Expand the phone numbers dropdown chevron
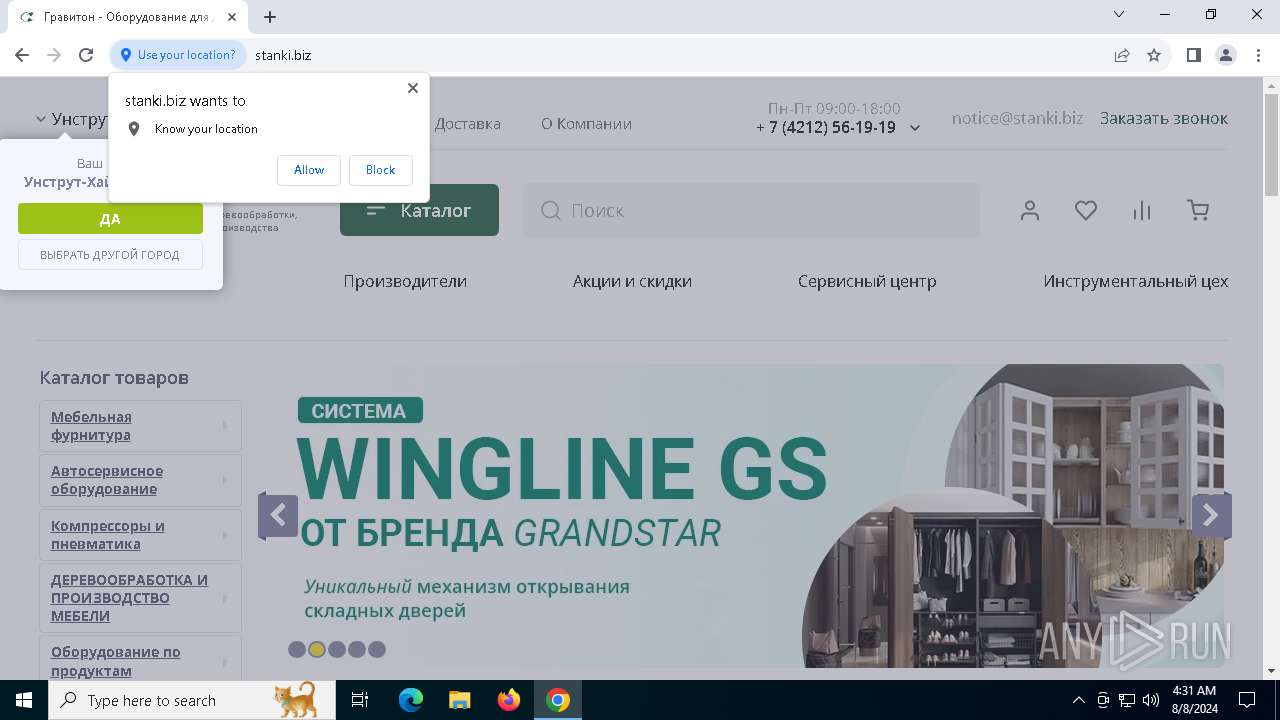 [915, 128]
